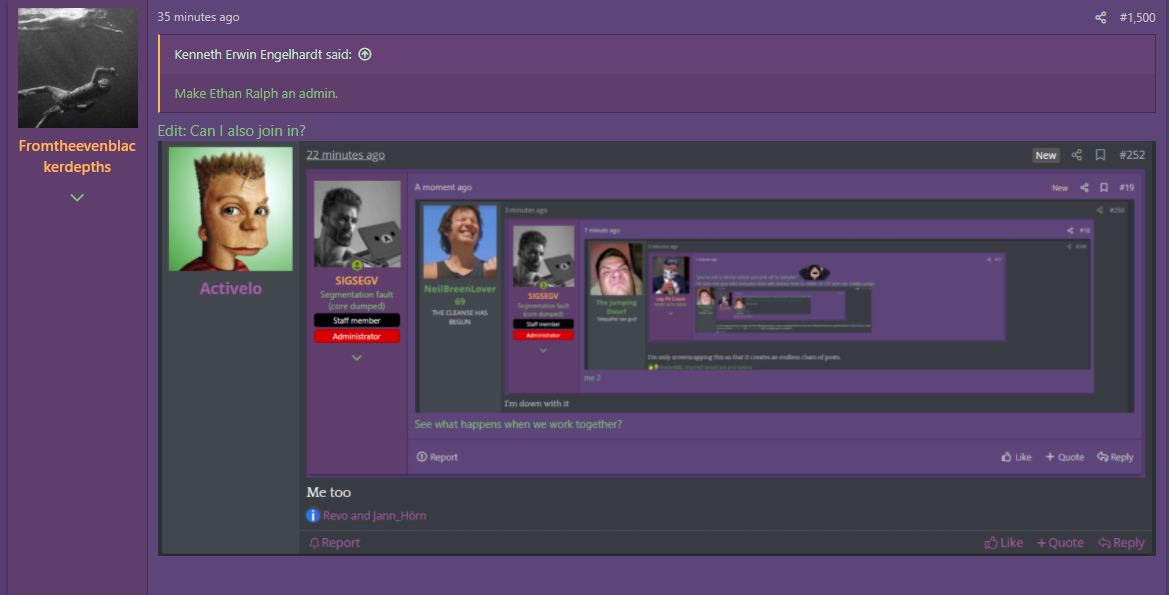Viewport: 1169px width, 595px height.
Task: Click the text about screencapping endless chain of posts
Action: 743,357
